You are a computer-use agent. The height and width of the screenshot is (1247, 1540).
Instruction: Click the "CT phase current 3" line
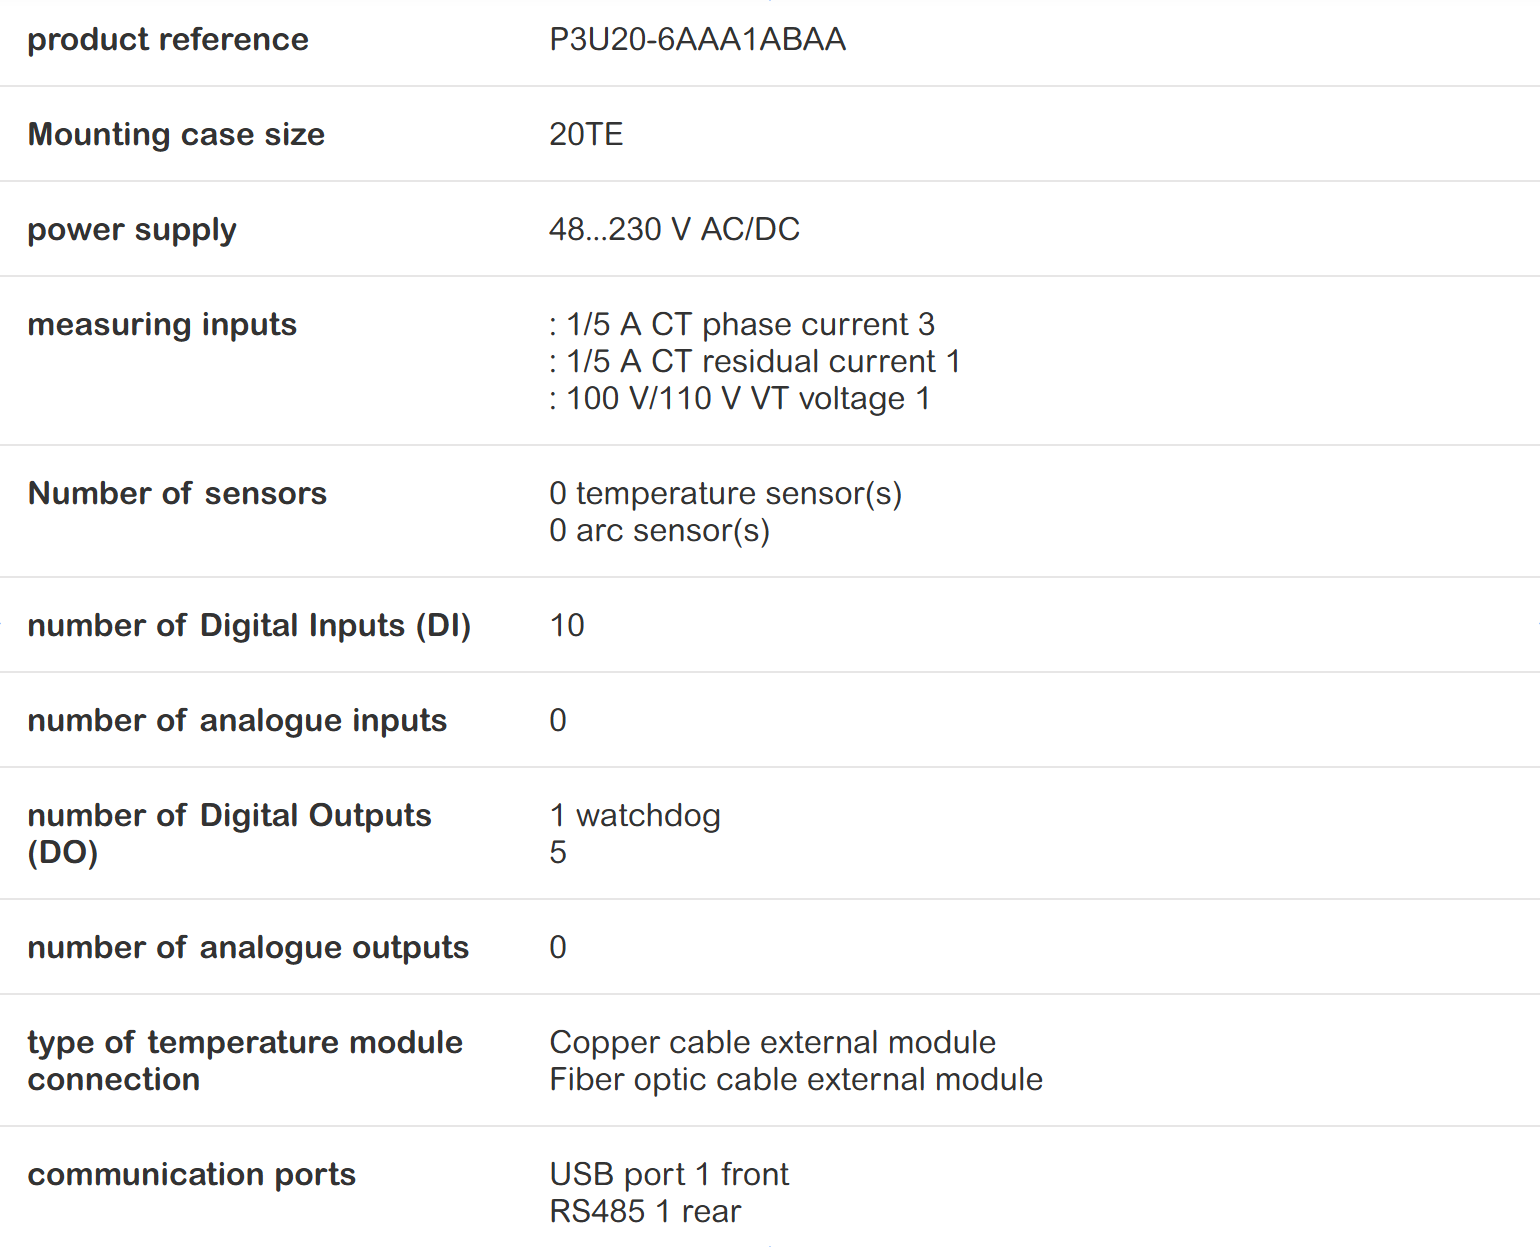coord(742,324)
